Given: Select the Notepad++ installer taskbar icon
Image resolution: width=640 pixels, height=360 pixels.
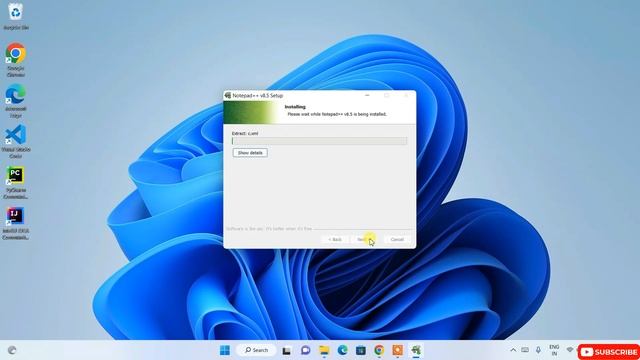Looking at the screenshot, I should [416, 350].
